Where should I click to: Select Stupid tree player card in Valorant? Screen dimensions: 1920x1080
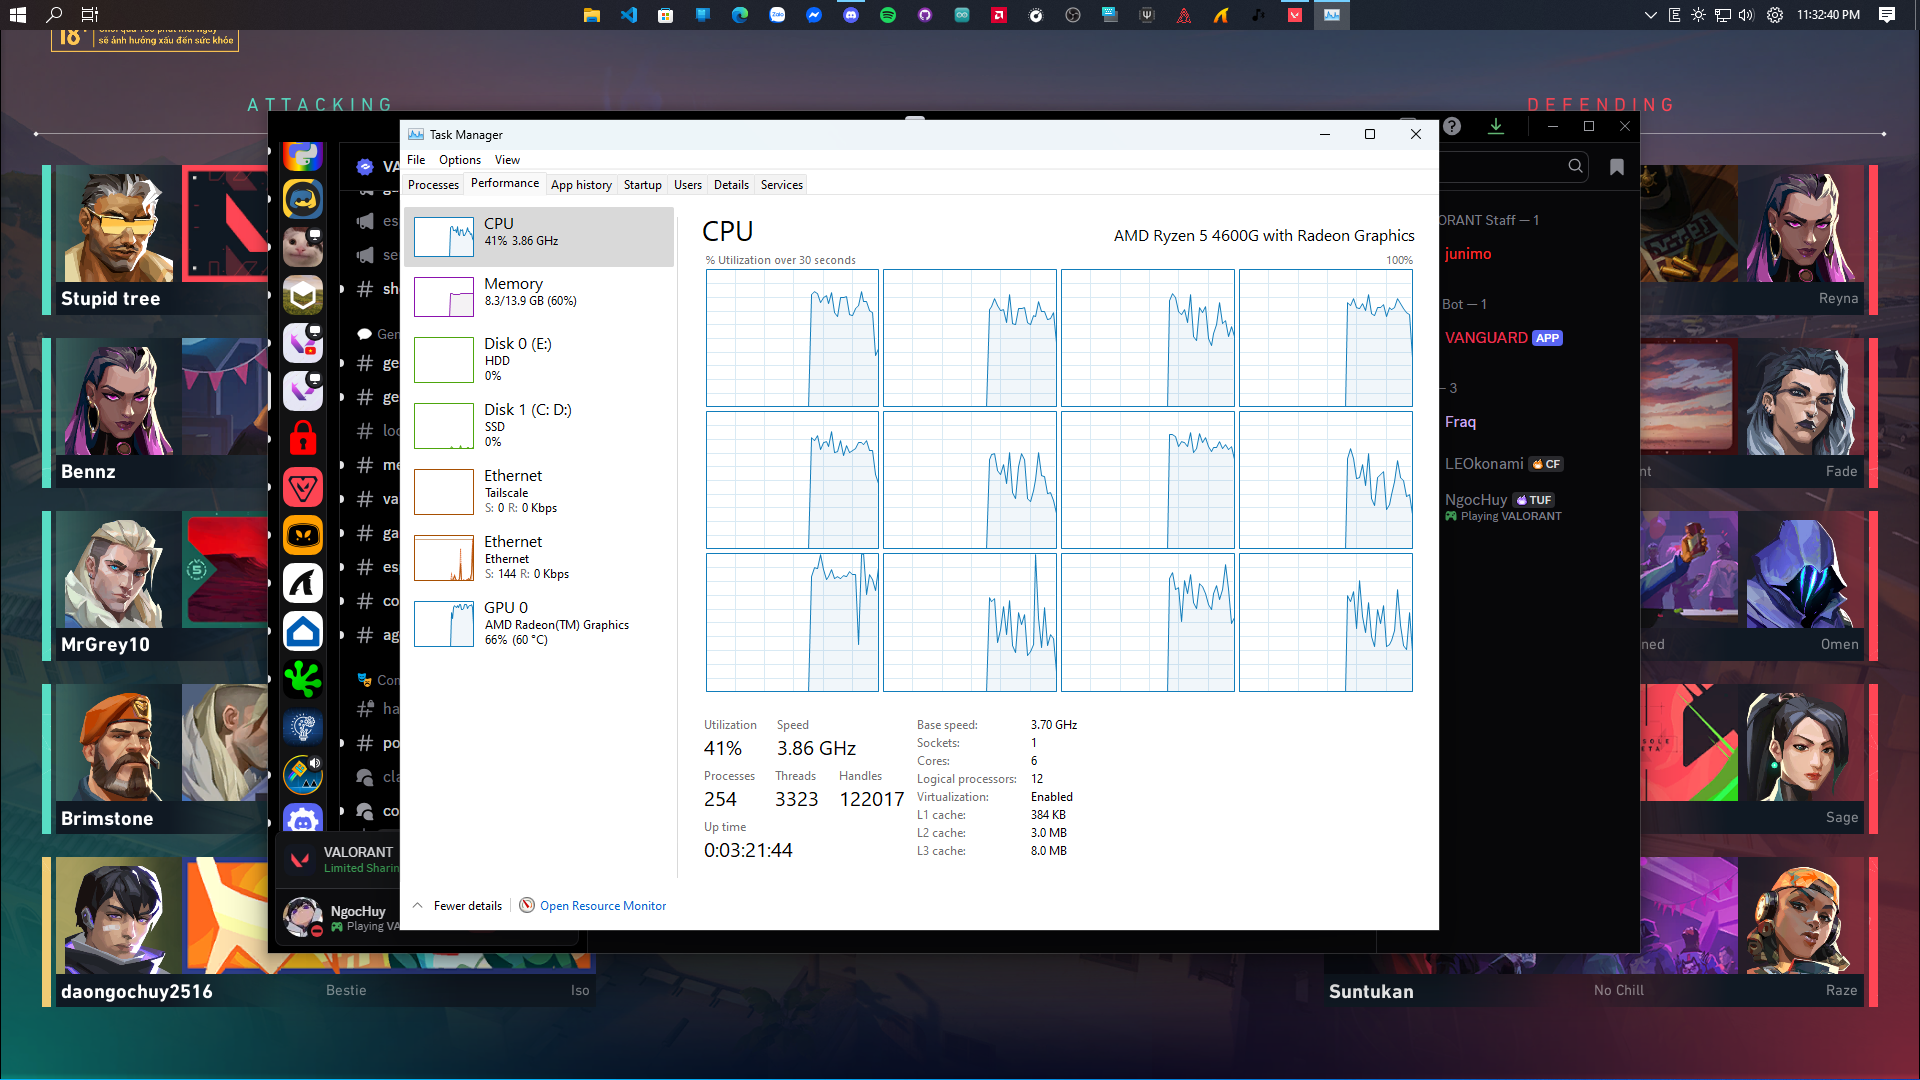coord(156,240)
